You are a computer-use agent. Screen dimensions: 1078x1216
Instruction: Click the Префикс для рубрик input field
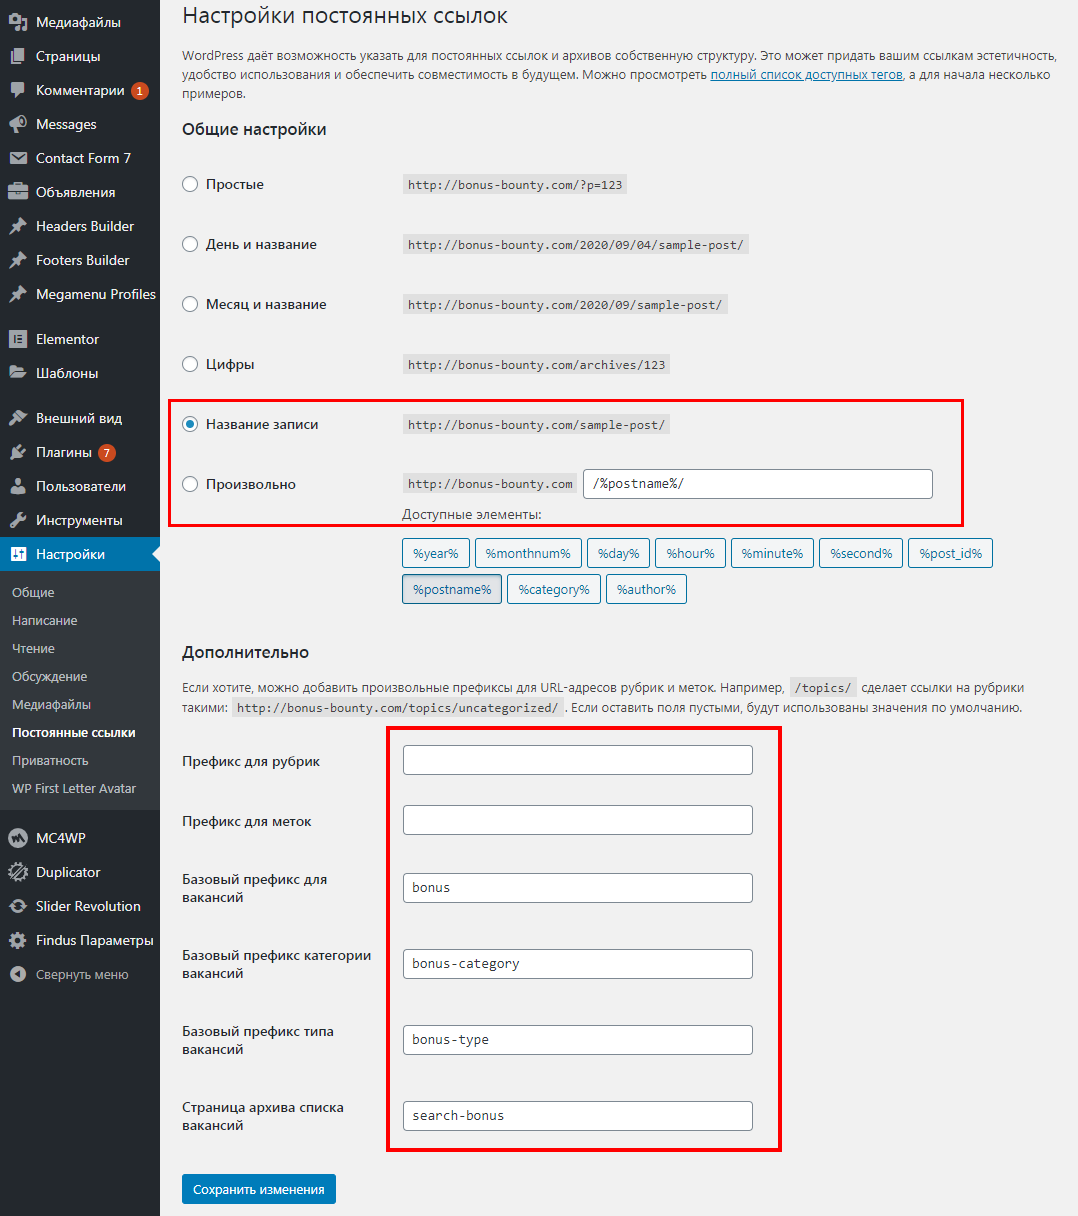(x=578, y=760)
